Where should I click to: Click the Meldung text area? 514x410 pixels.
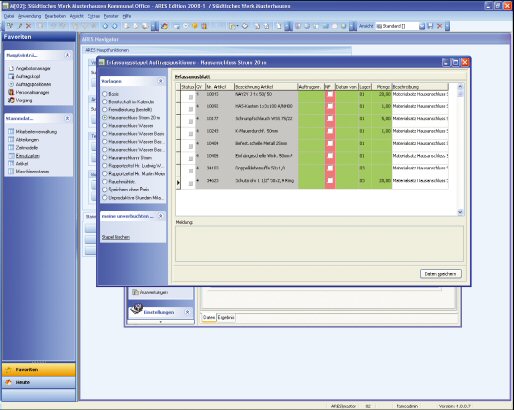319,244
